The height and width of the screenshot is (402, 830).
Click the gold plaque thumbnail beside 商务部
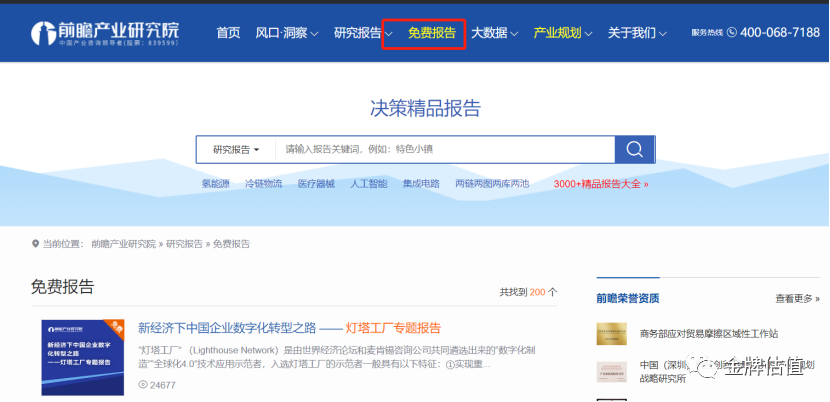[x=612, y=334]
